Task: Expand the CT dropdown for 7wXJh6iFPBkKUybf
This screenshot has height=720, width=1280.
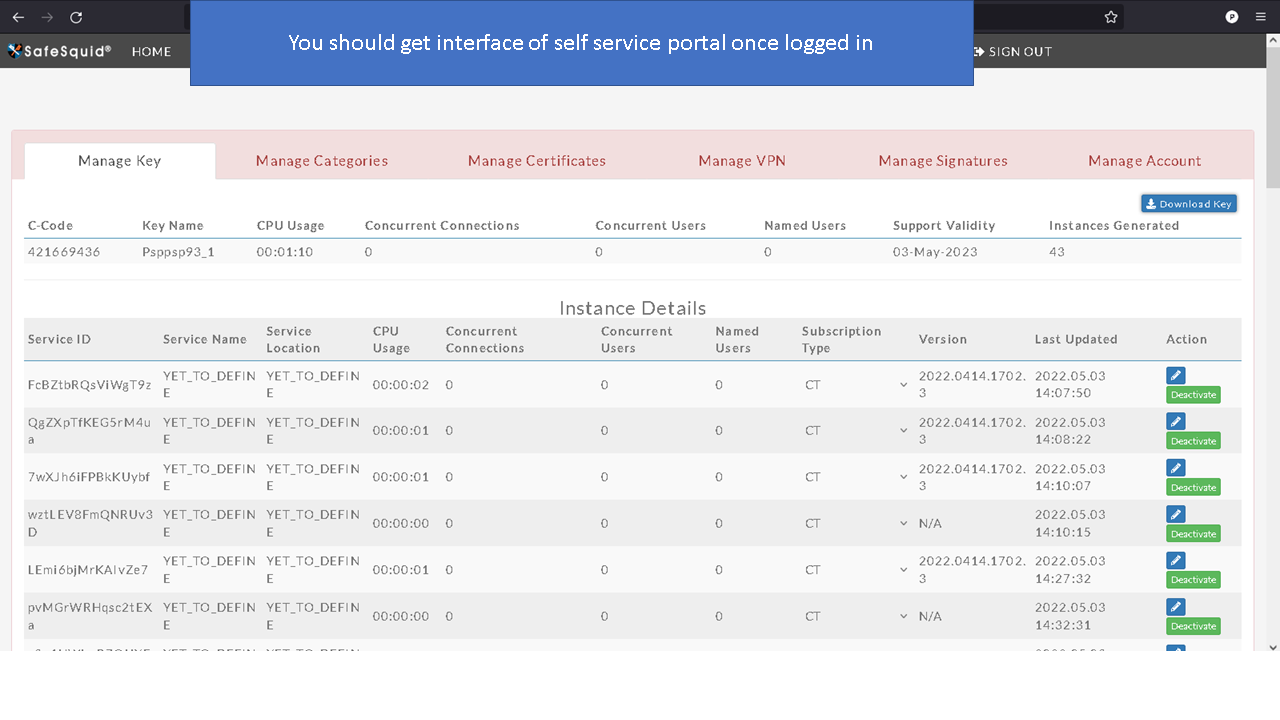Action: [903, 476]
